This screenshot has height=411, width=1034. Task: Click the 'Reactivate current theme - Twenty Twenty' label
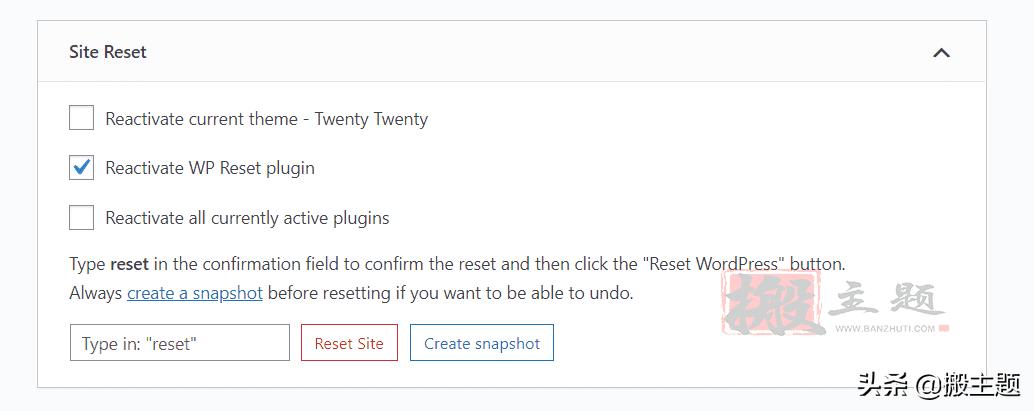click(266, 119)
